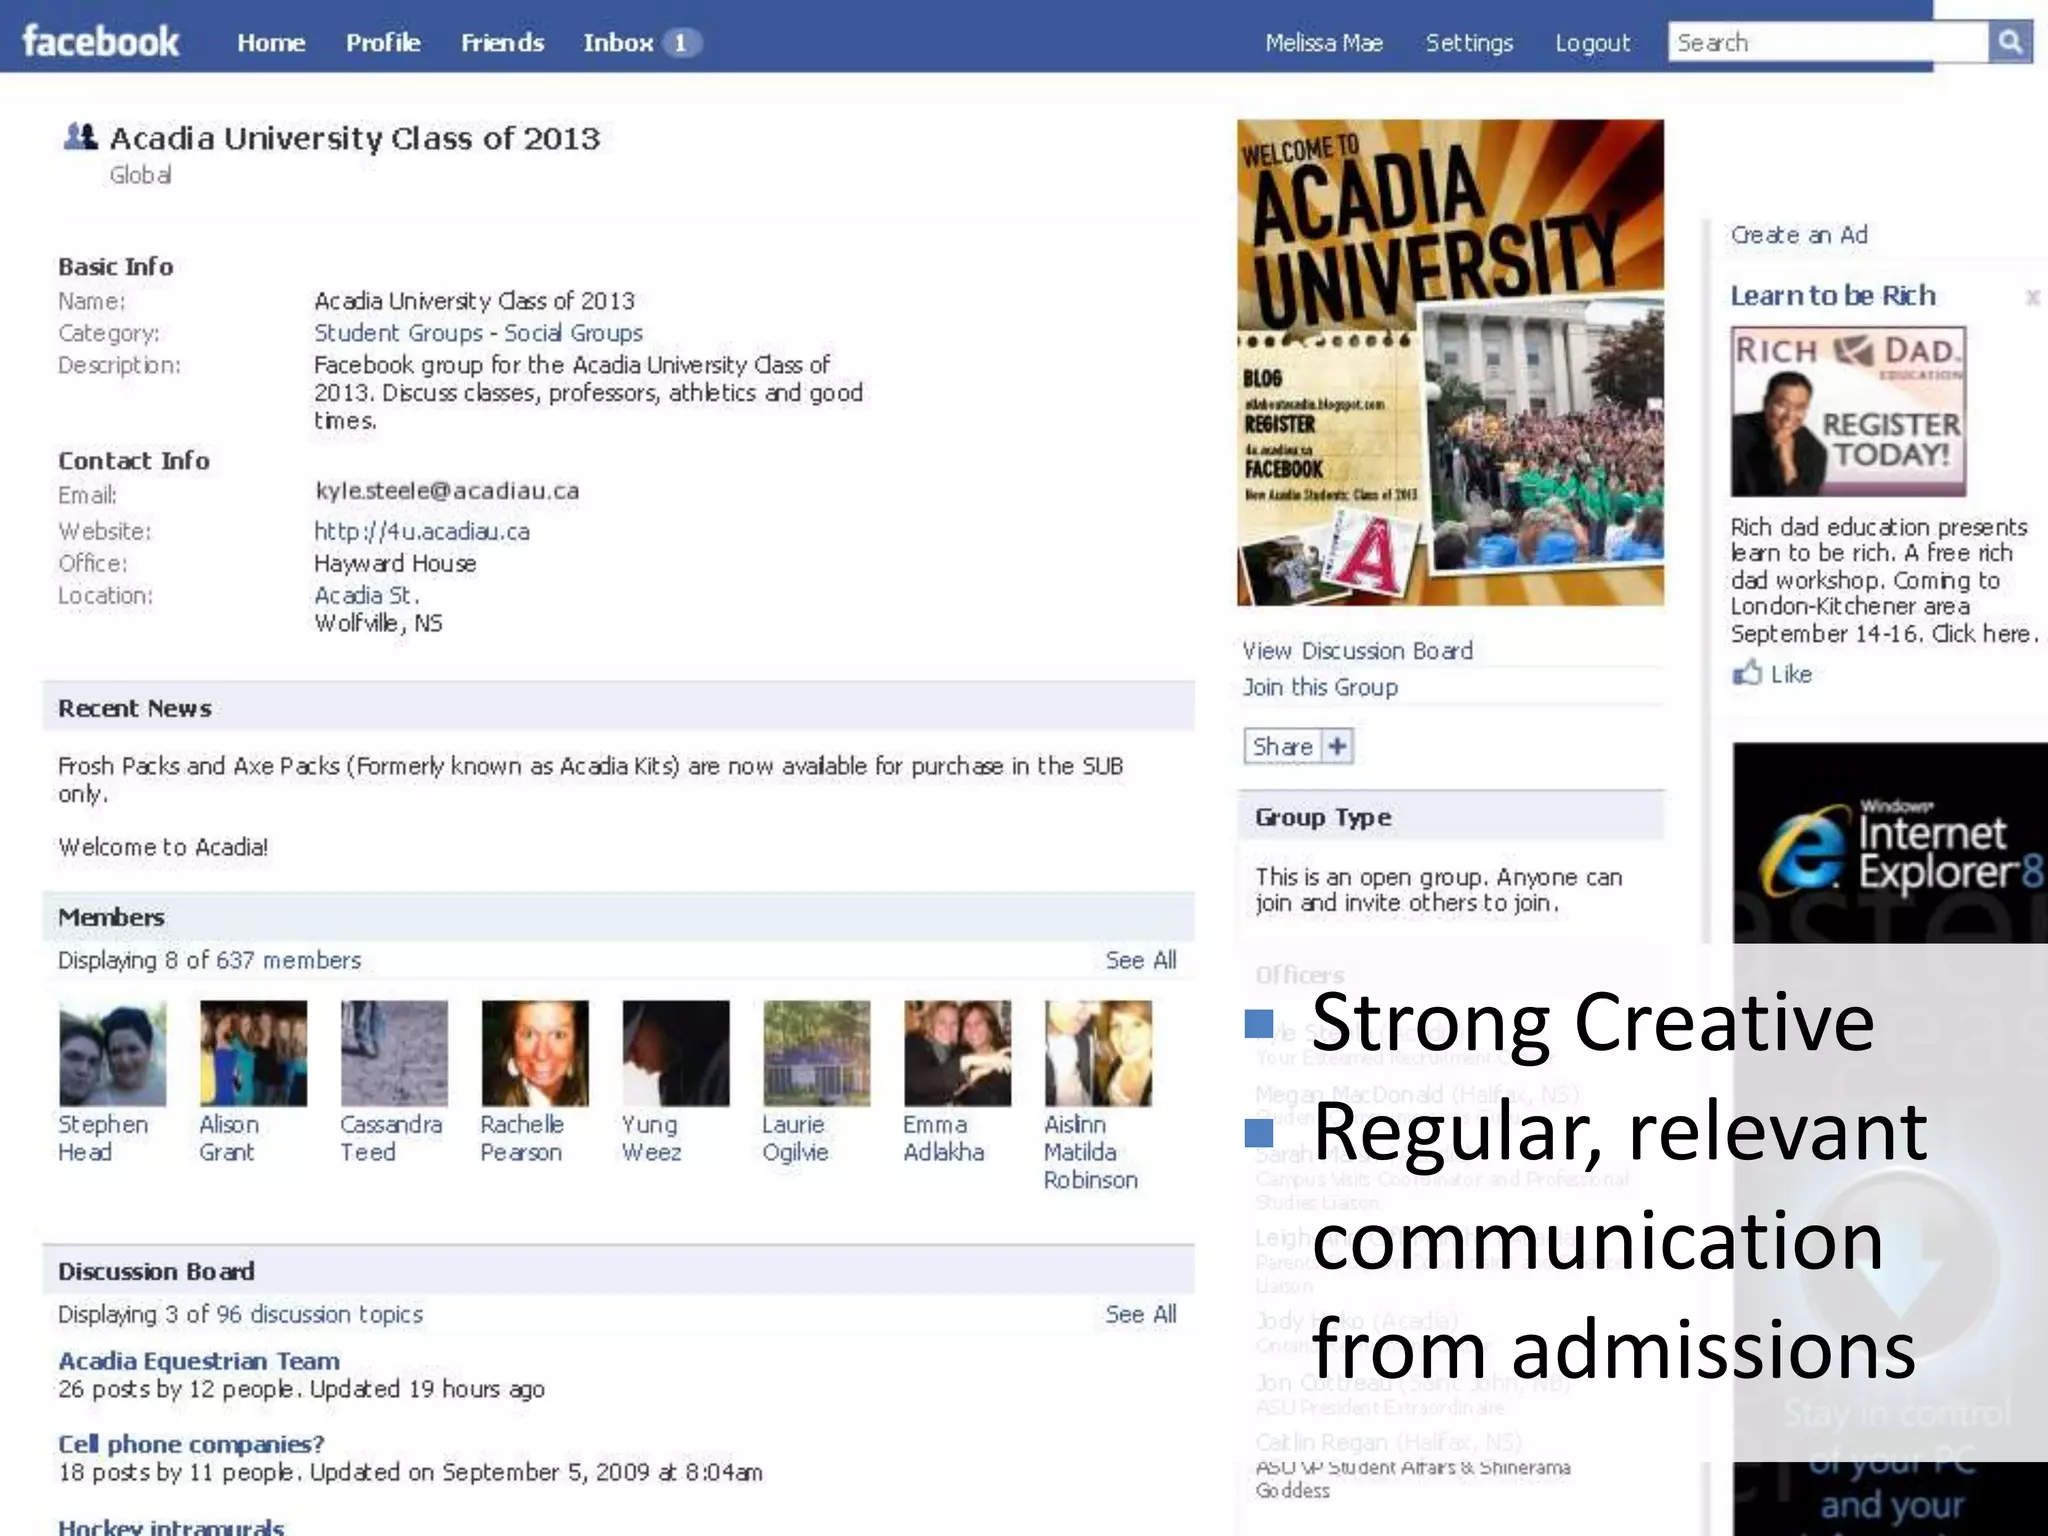
Task: Open the Acadia Equestrian Team topic
Action: pos(199,1361)
